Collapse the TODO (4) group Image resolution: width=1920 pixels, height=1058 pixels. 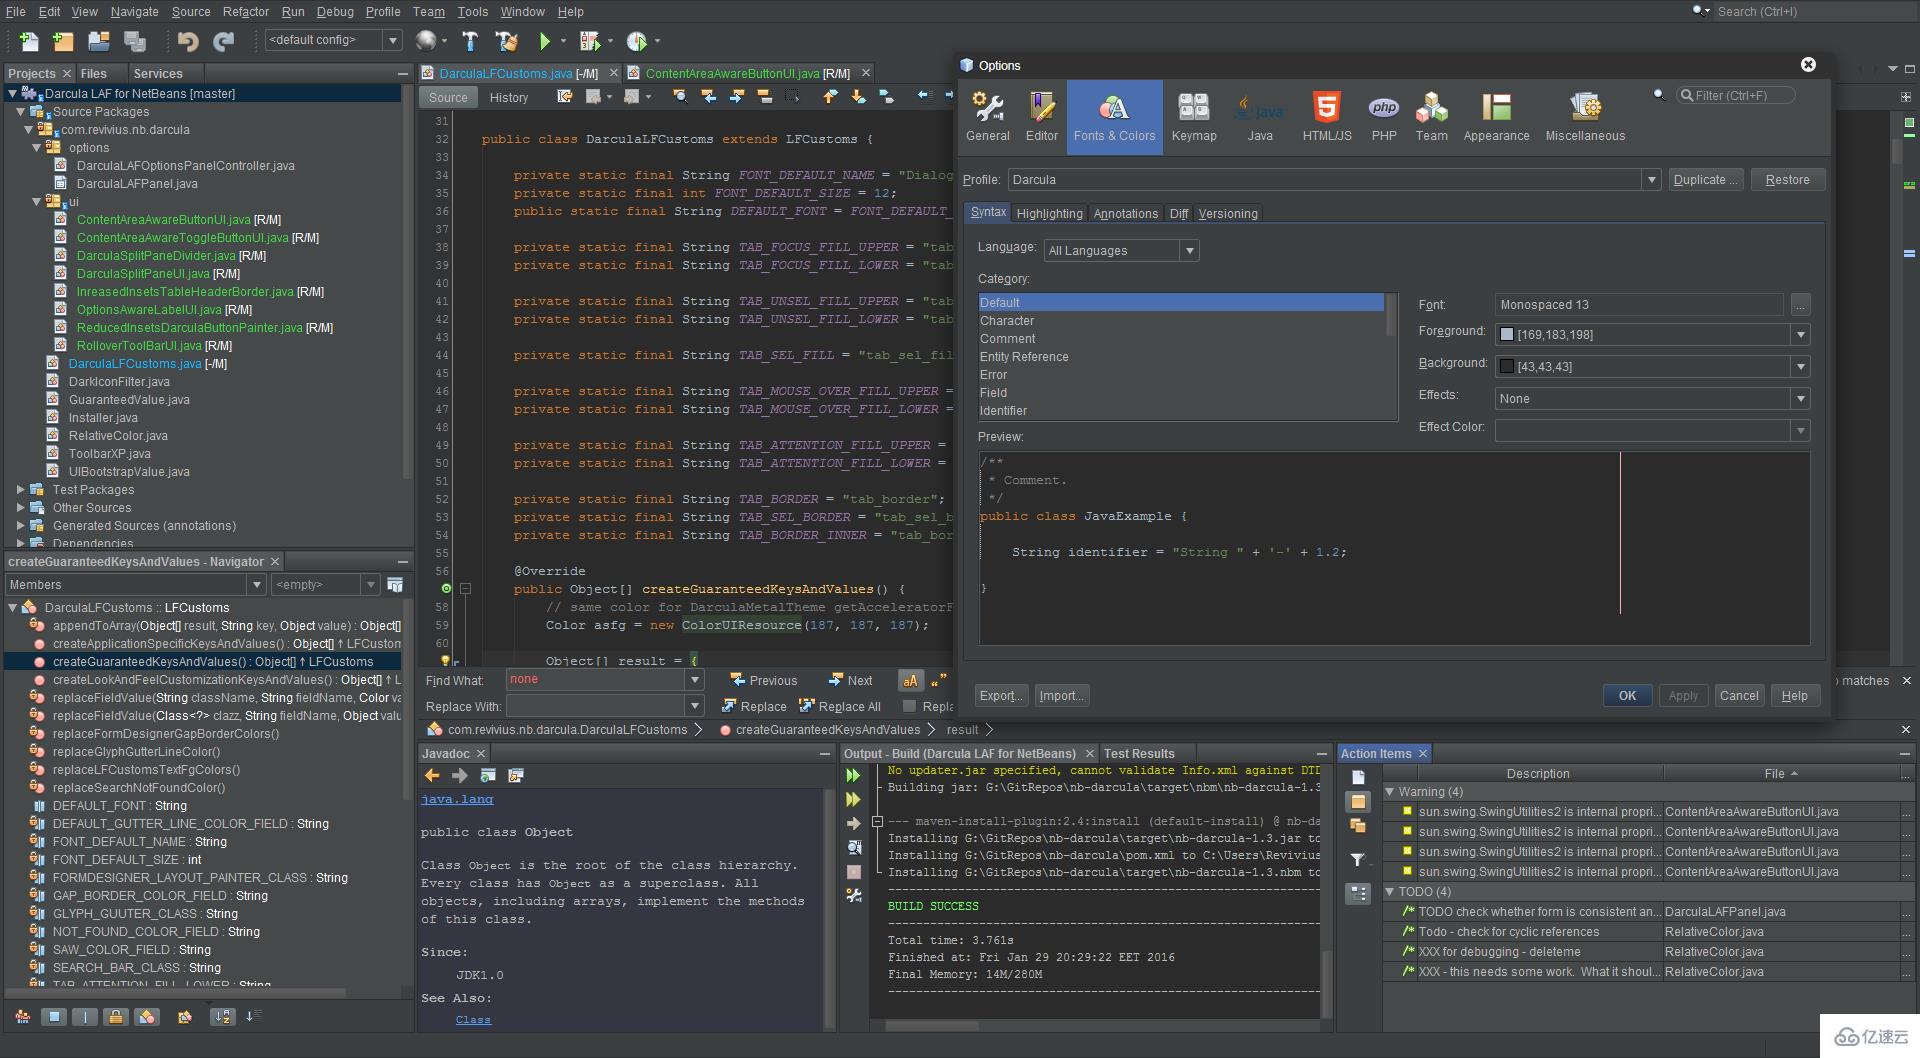[1390, 892]
